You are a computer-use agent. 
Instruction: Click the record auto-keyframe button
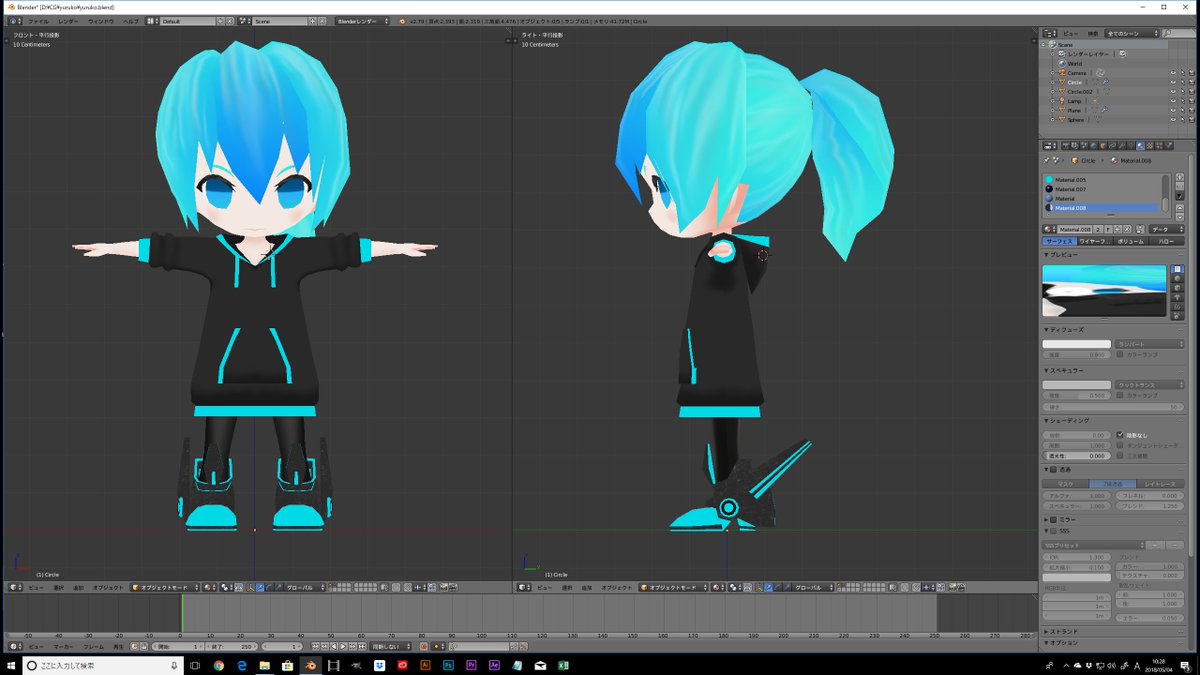point(424,647)
